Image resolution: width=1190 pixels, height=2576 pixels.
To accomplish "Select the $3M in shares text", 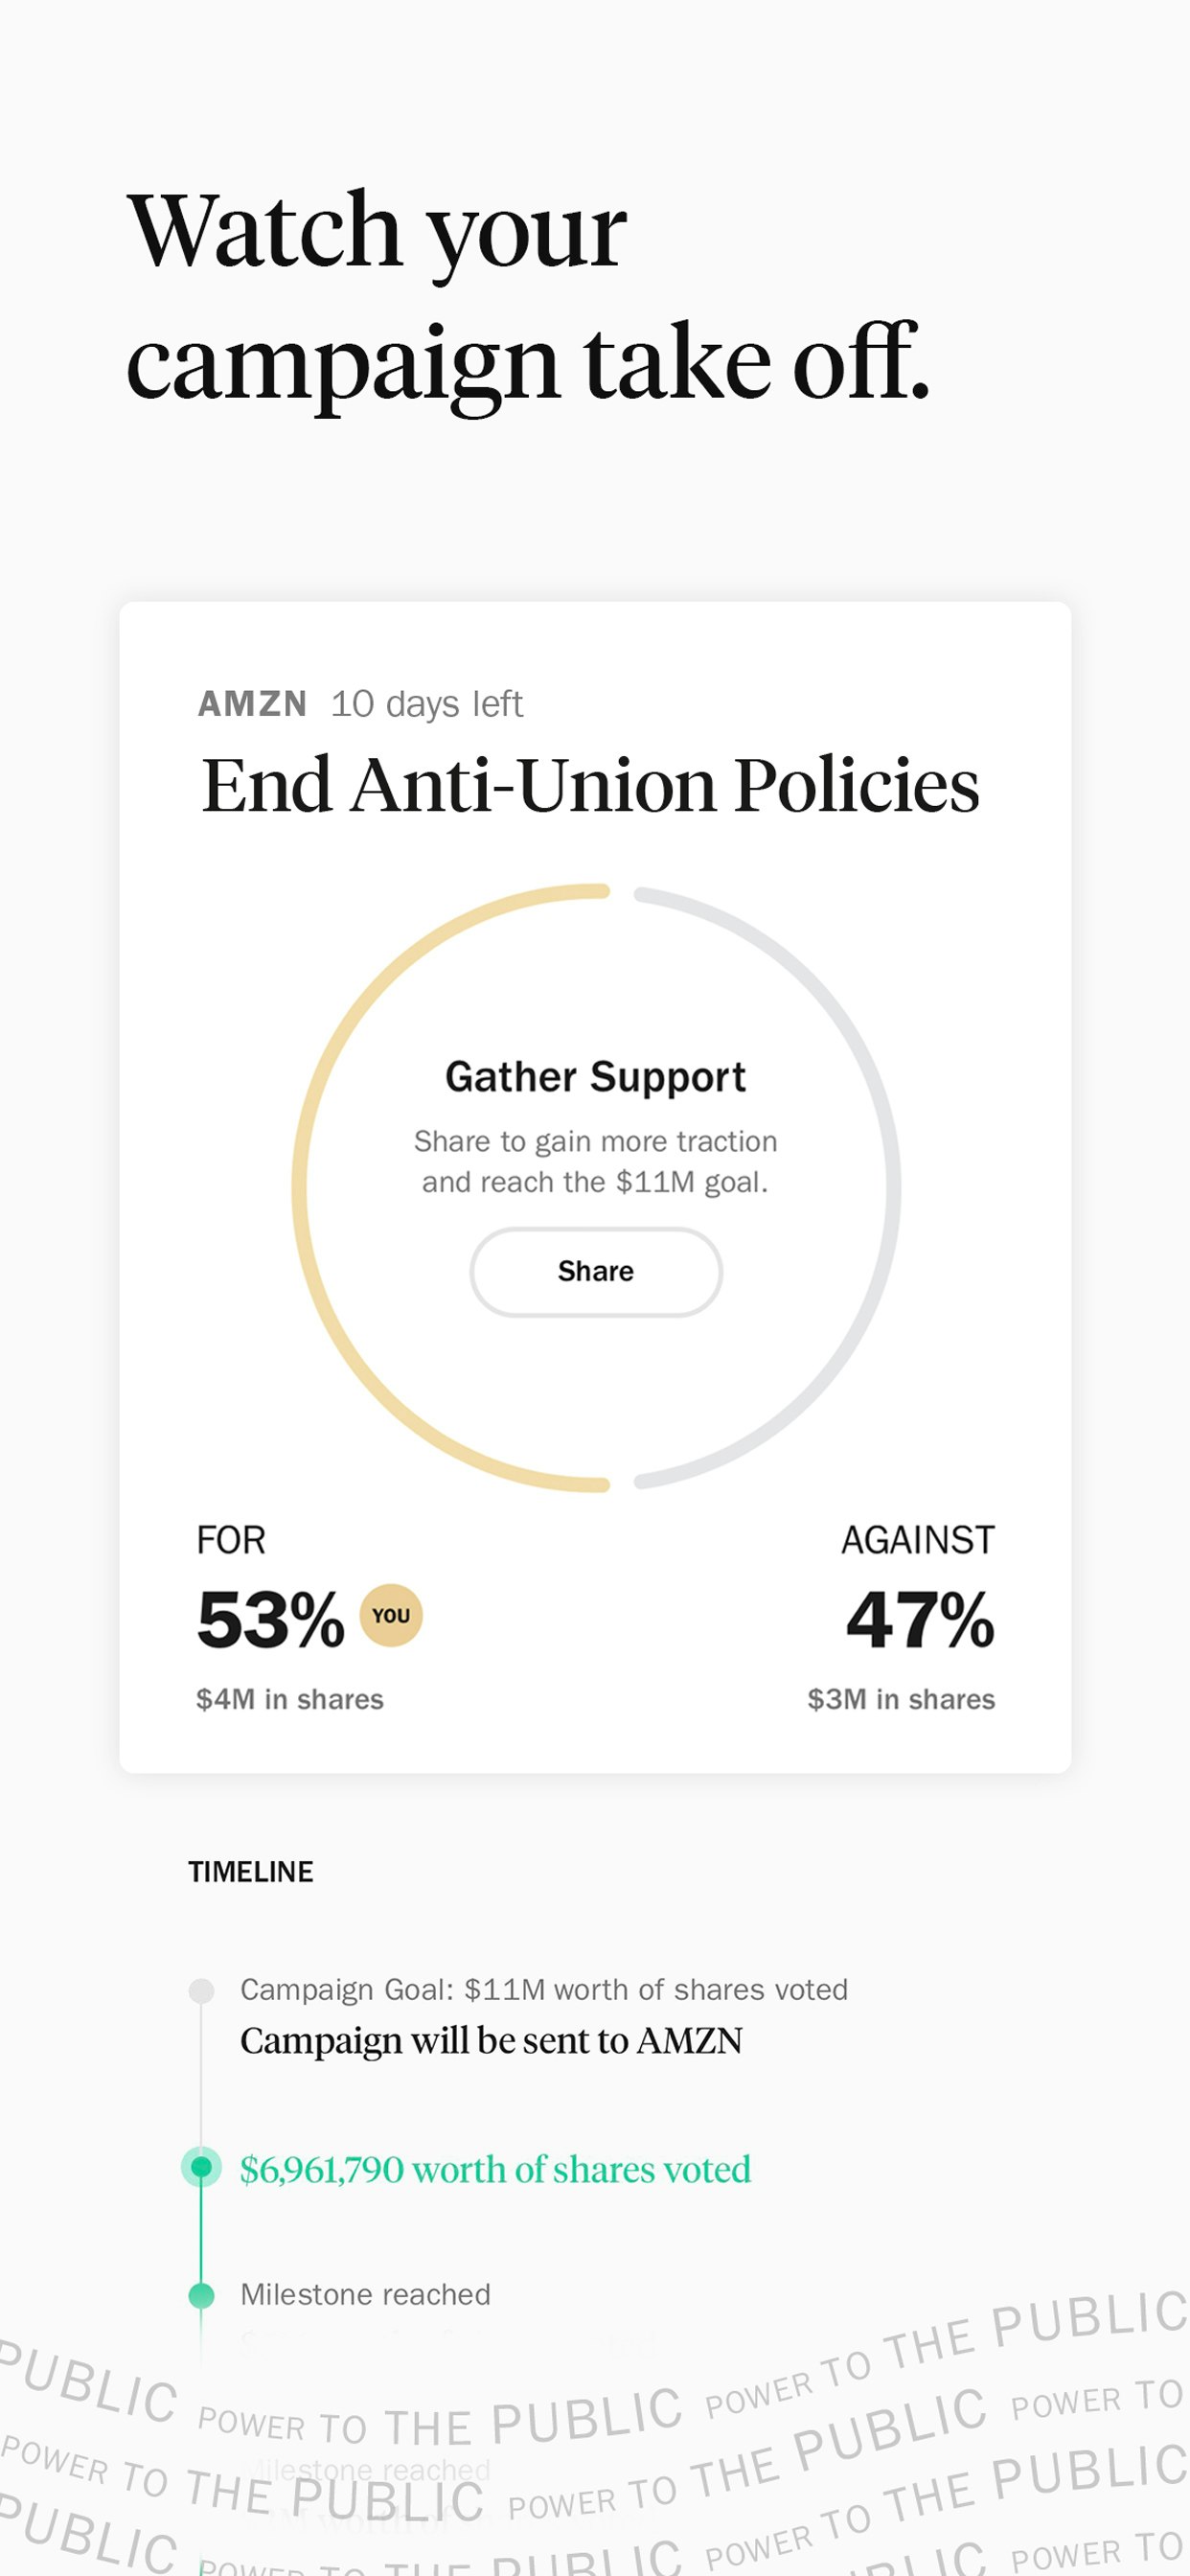I will click(901, 1699).
